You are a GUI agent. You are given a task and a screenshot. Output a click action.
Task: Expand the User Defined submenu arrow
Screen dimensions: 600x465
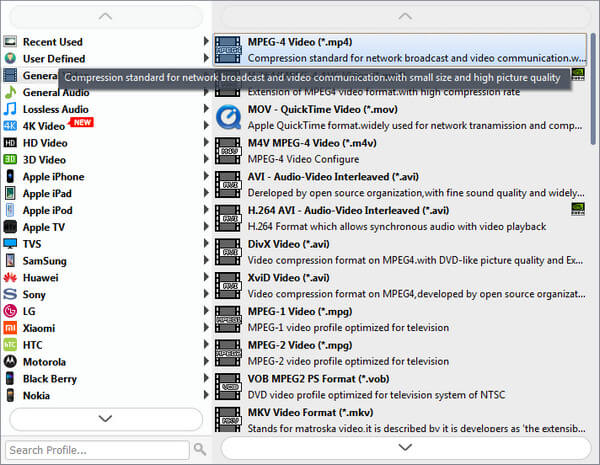(x=206, y=58)
